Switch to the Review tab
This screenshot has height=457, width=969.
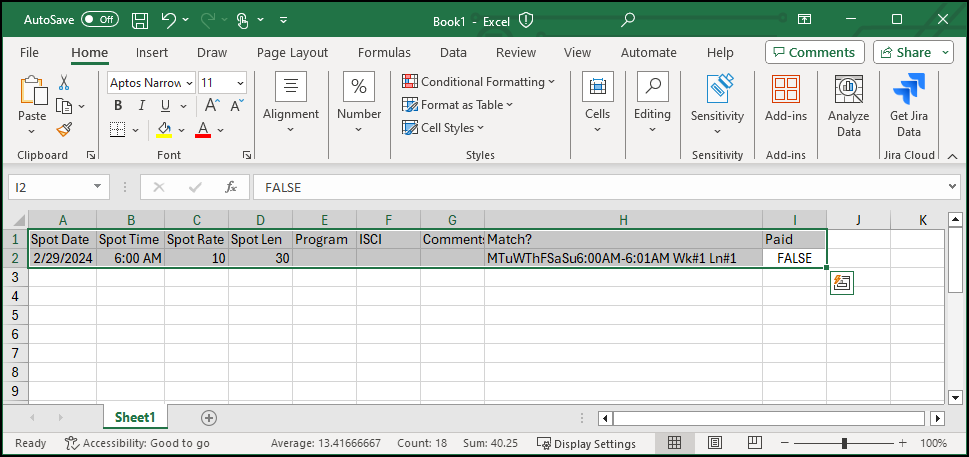pos(515,52)
